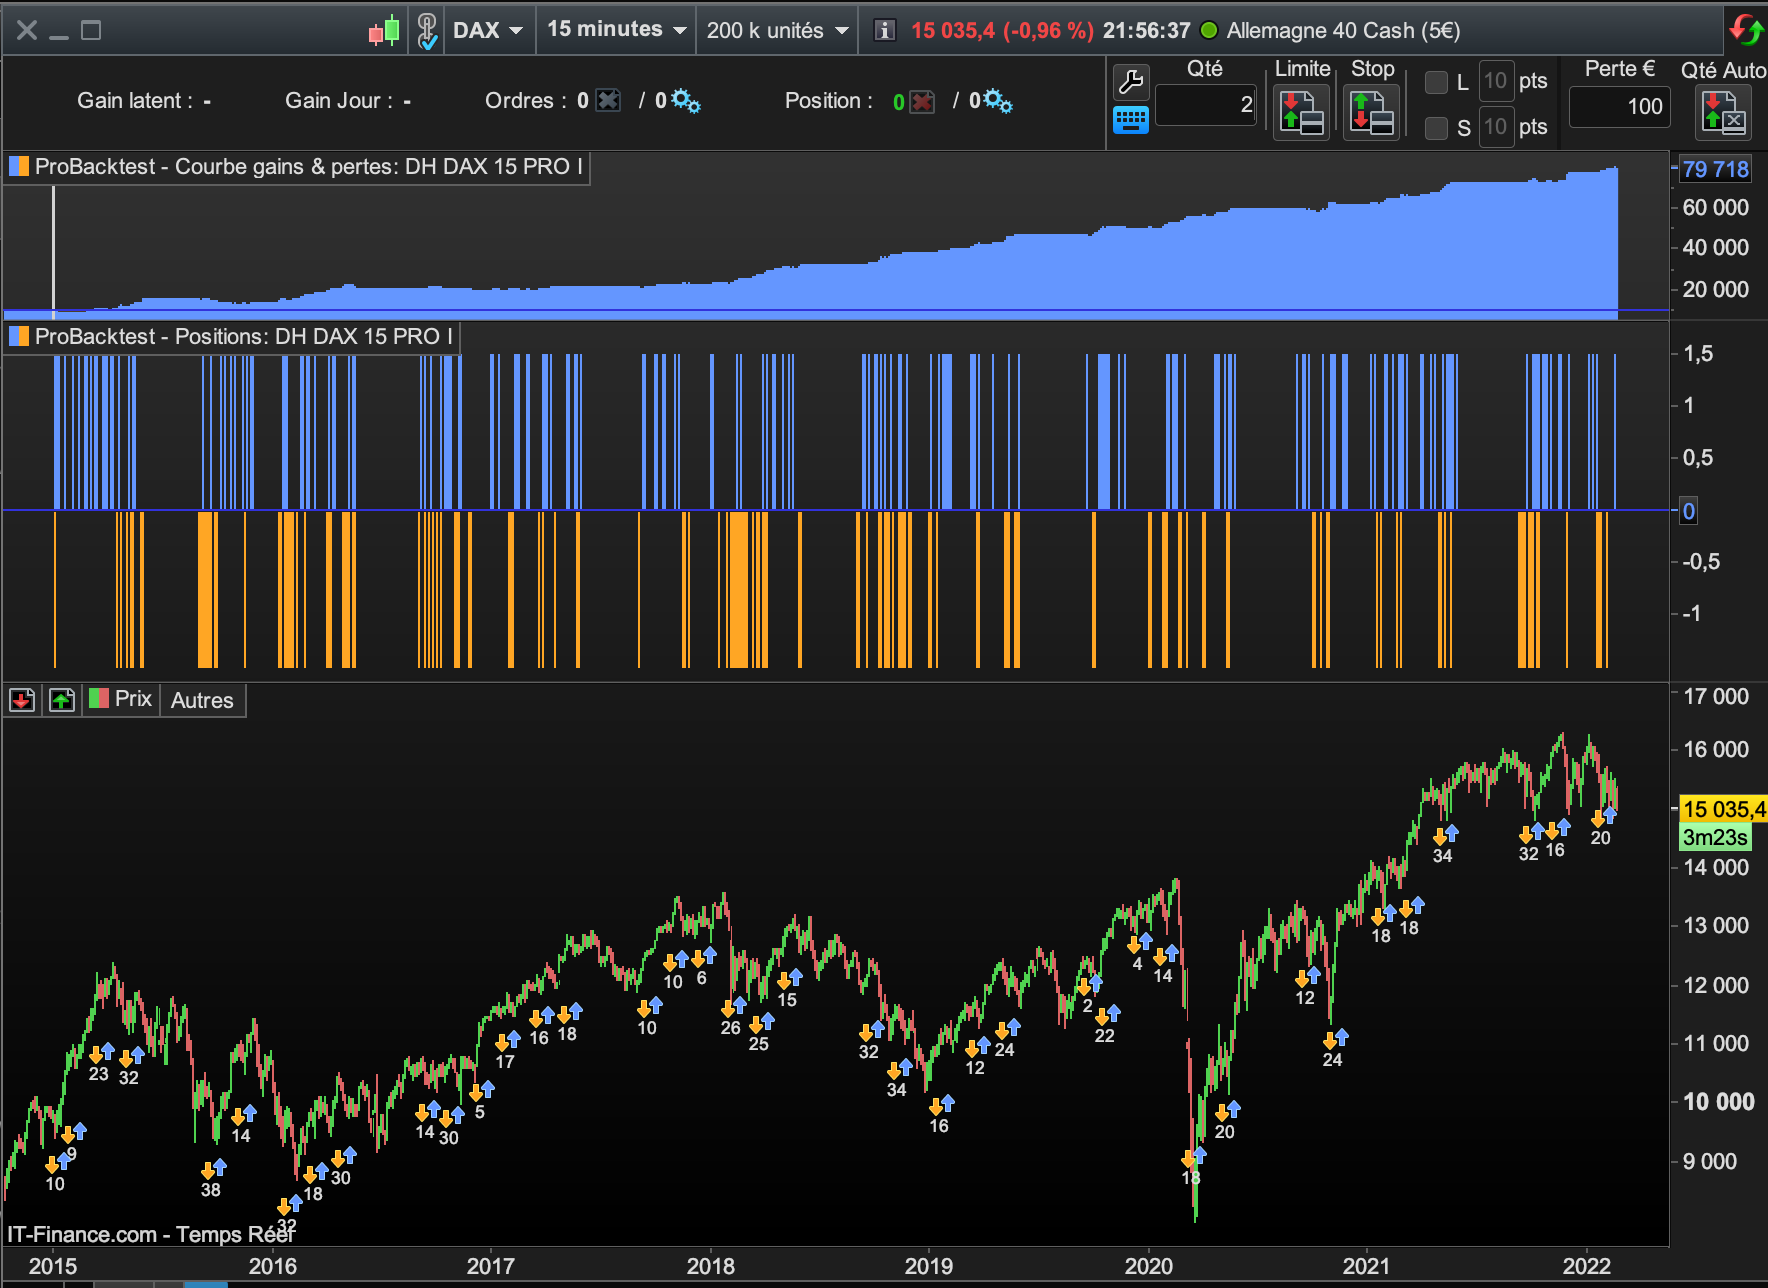Open the Ordres gear settings icon
This screenshot has height=1288, width=1768.
(x=686, y=100)
